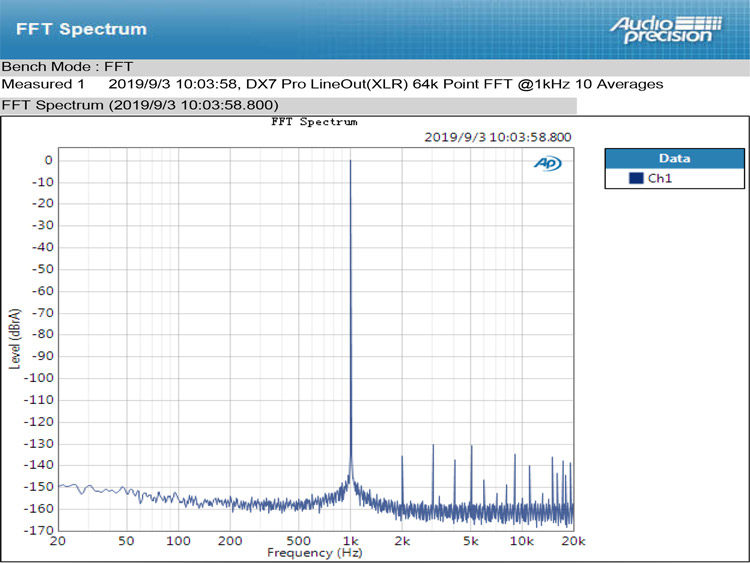This screenshot has width=750, height=563.
Task: Click the FFT Spectrum banner title
Action: pos(81,29)
